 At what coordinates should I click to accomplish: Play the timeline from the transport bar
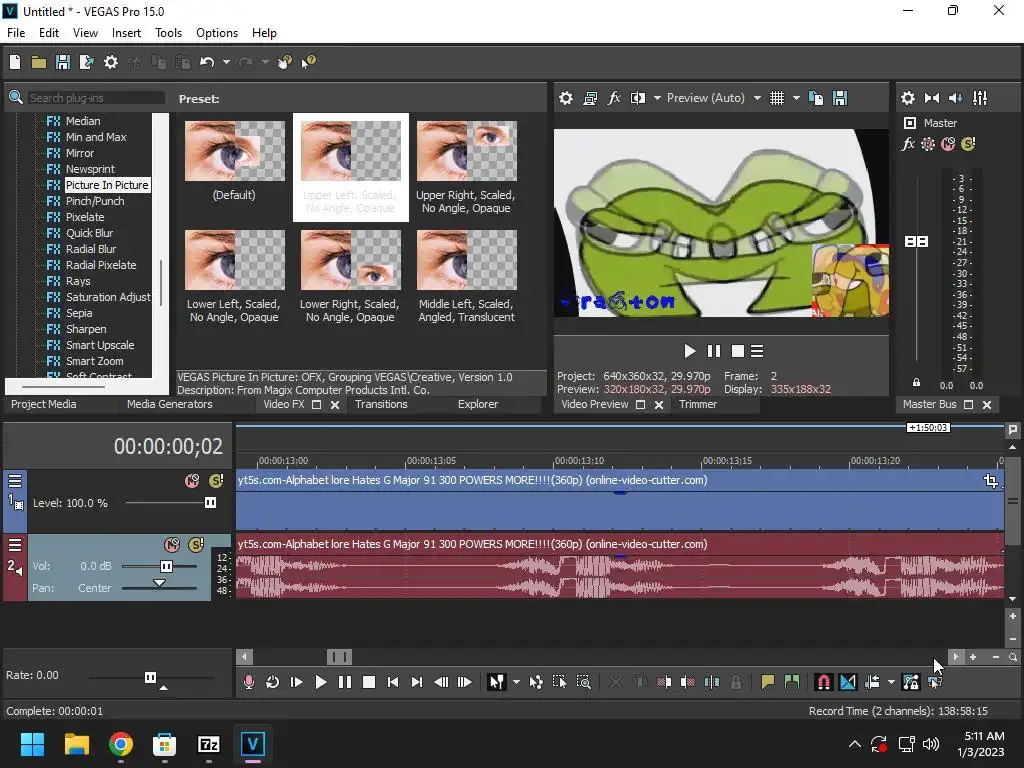tap(321, 682)
